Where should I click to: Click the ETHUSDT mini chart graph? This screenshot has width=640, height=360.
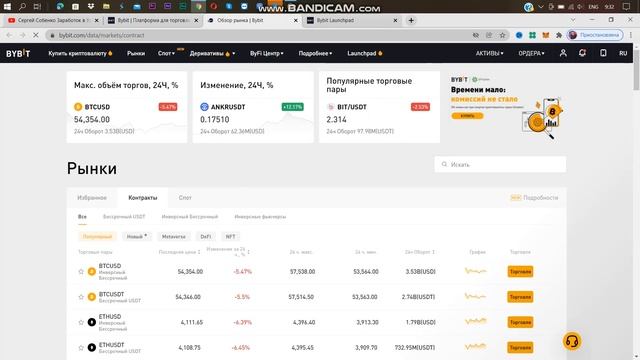(476, 347)
